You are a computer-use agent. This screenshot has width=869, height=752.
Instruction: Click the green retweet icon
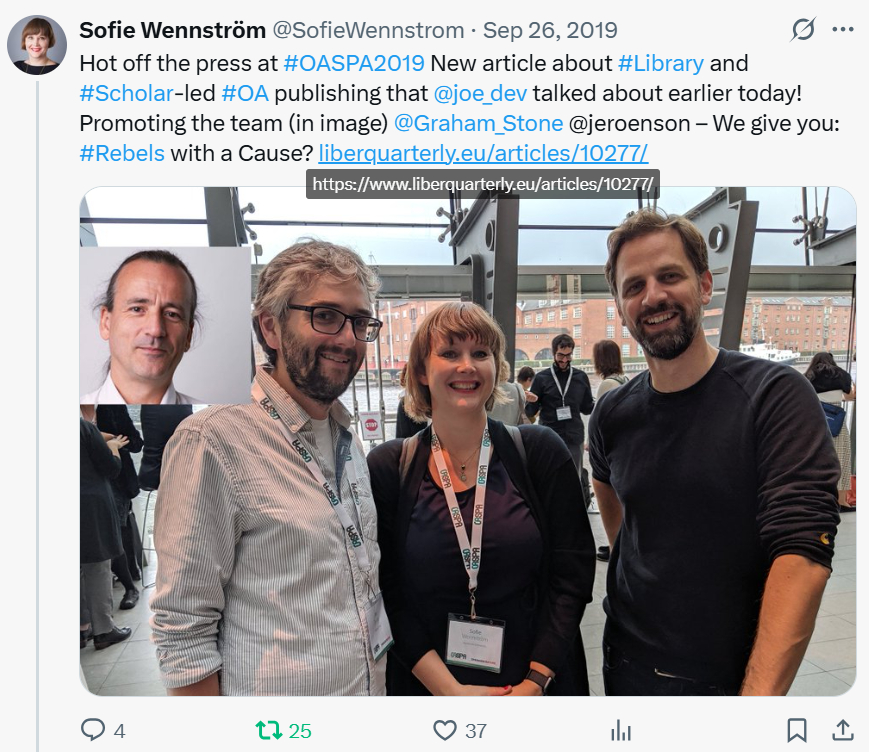click(x=269, y=730)
